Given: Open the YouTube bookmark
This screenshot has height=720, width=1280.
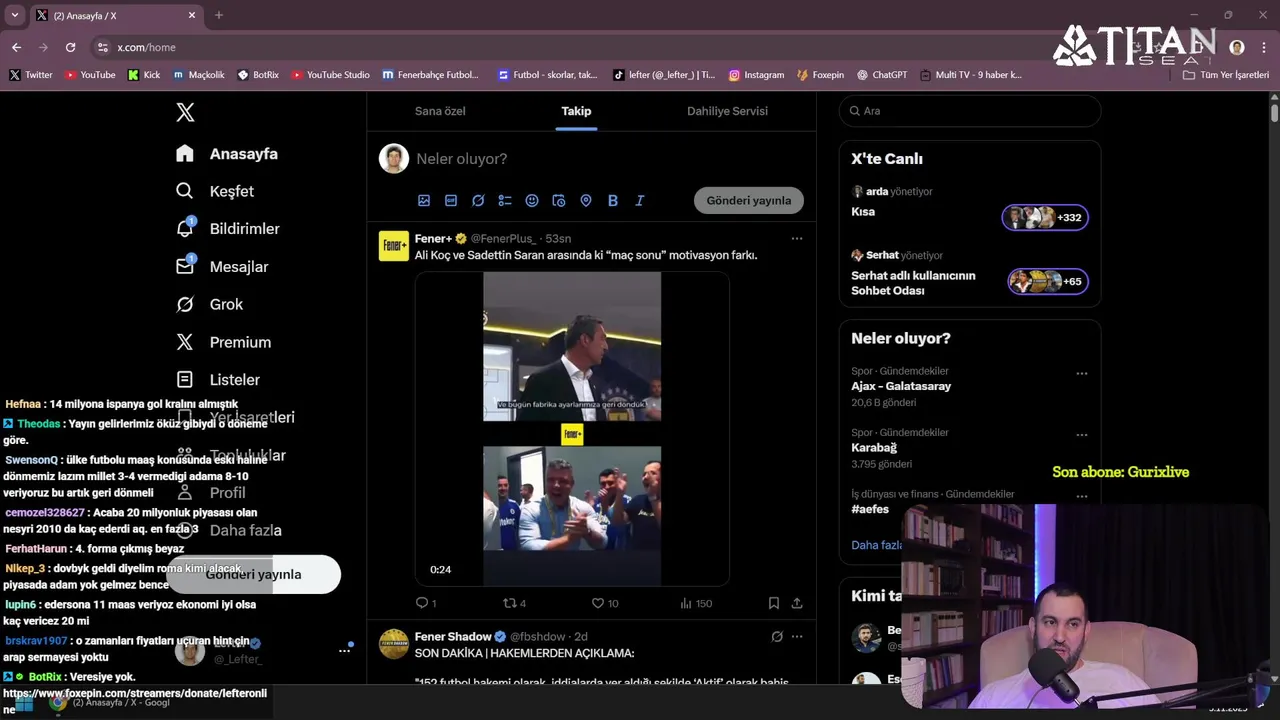Looking at the screenshot, I should [90, 75].
